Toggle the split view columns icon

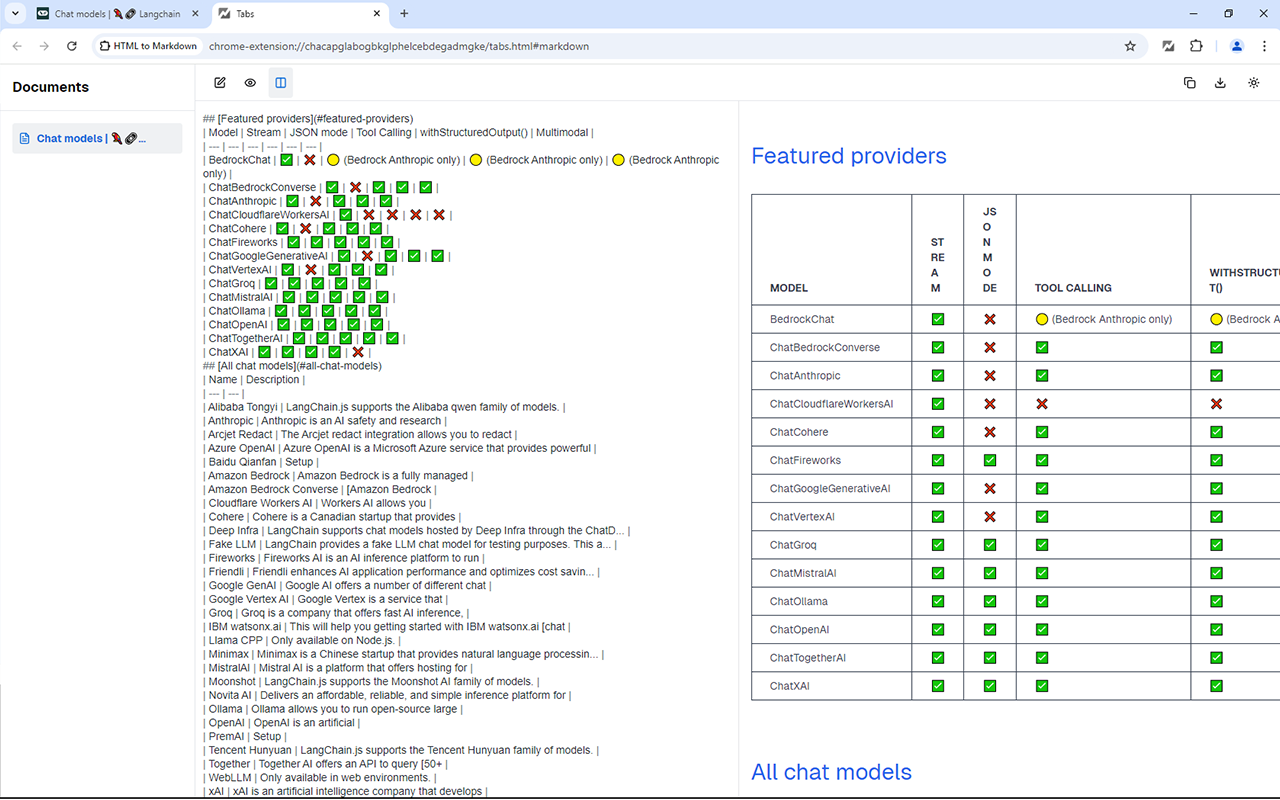[x=281, y=83]
